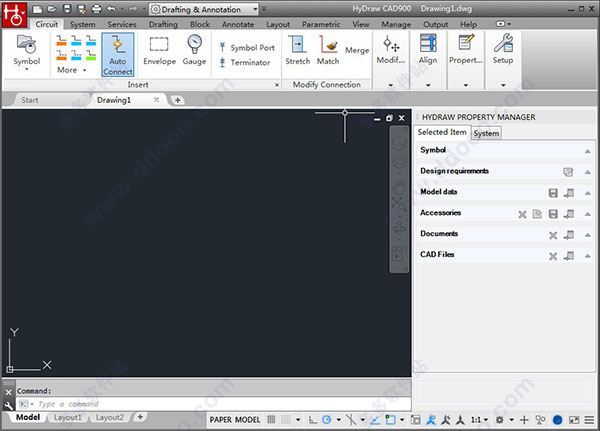Switch to the Layout2 tab

tap(109, 418)
